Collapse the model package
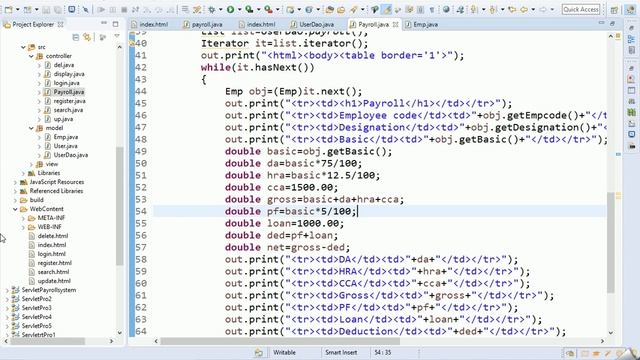Image resolution: width=640 pixels, height=360 pixels. (31, 128)
